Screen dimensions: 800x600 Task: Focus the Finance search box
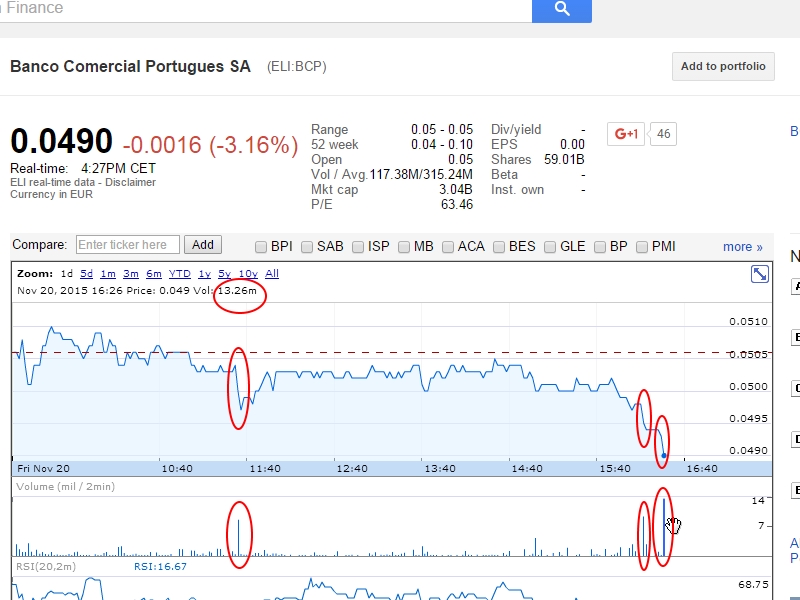pos(265,10)
